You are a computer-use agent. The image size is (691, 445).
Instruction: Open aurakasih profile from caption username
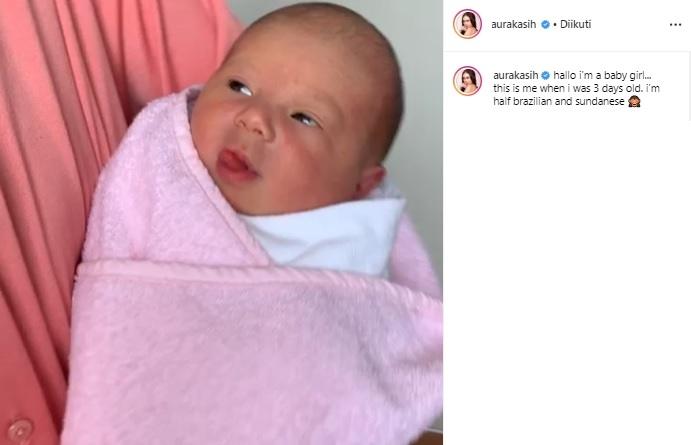point(516,75)
